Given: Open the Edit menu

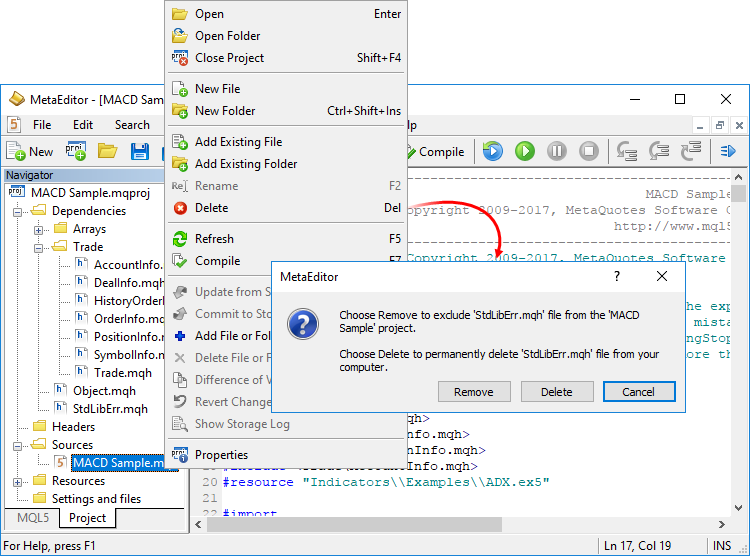Looking at the screenshot, I should 83,125.
